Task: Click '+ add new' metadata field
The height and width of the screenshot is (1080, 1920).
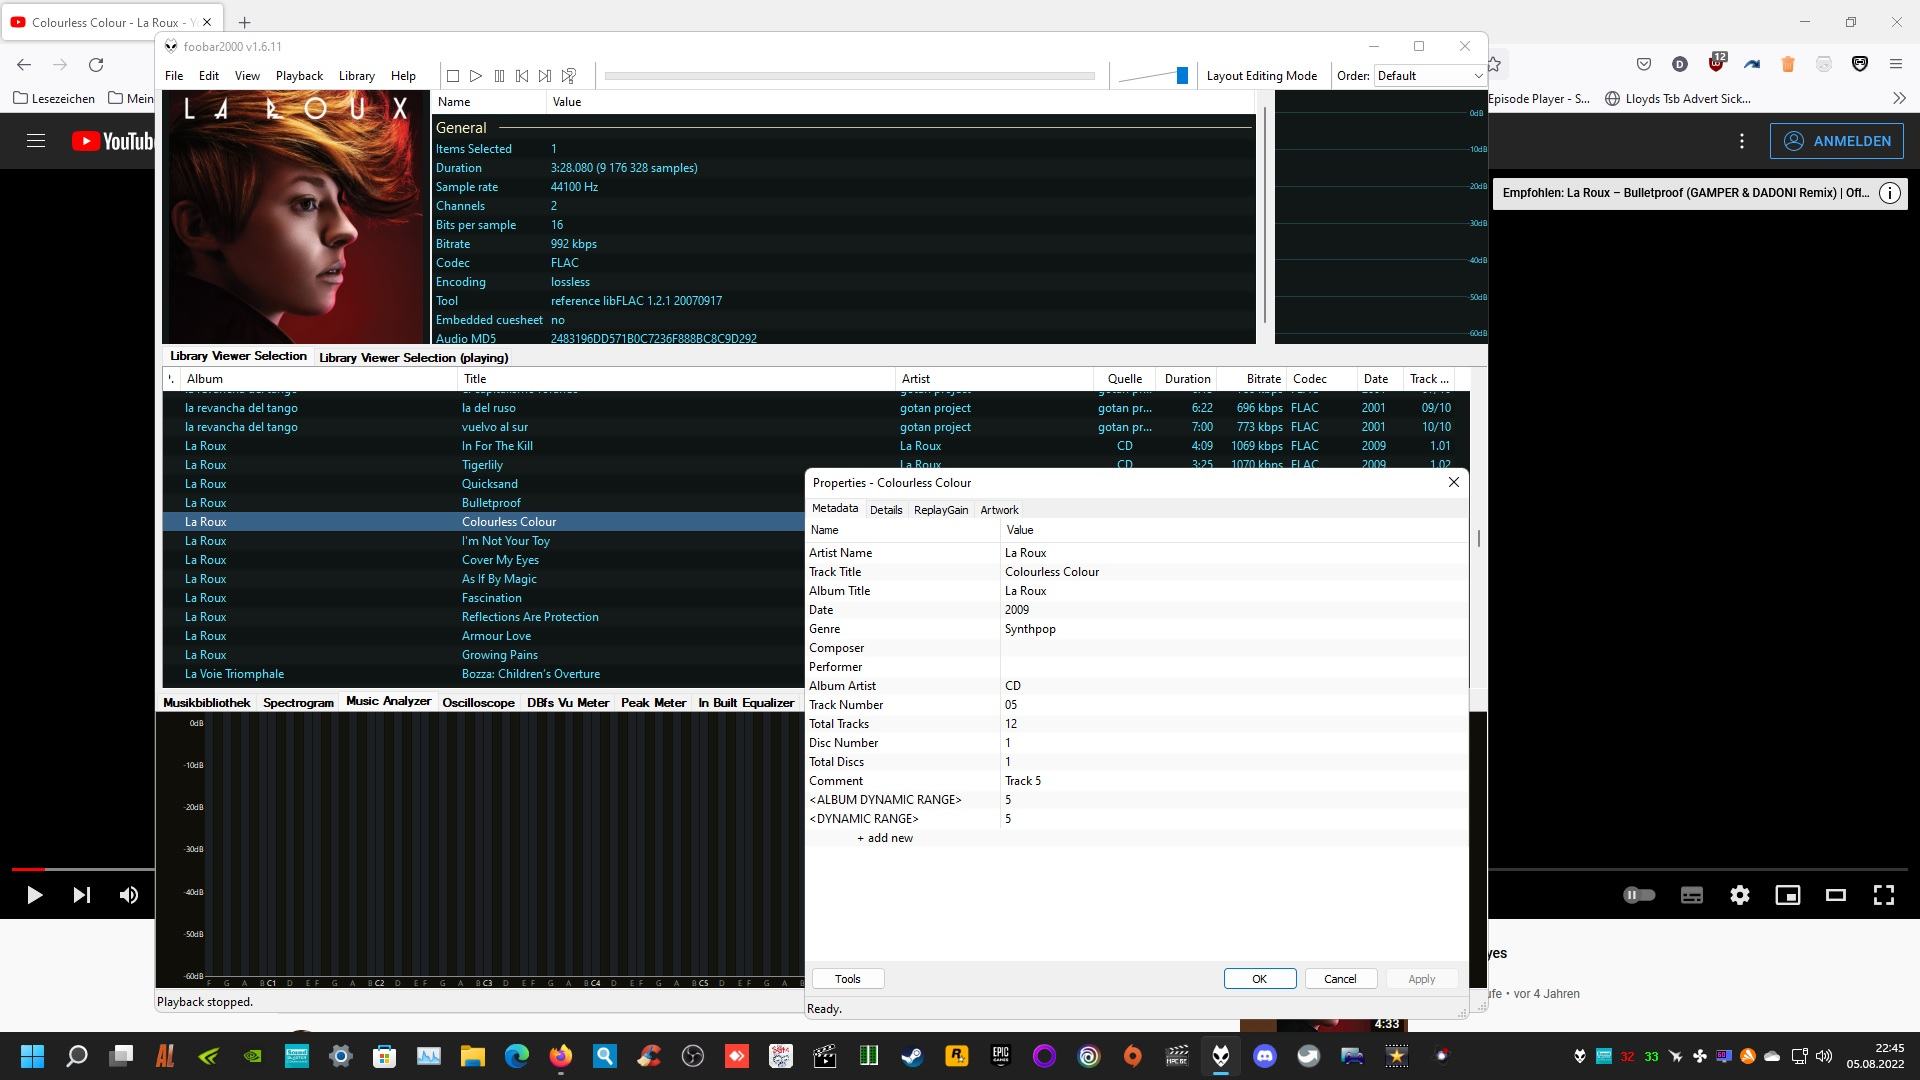Action: click(885, 838)
